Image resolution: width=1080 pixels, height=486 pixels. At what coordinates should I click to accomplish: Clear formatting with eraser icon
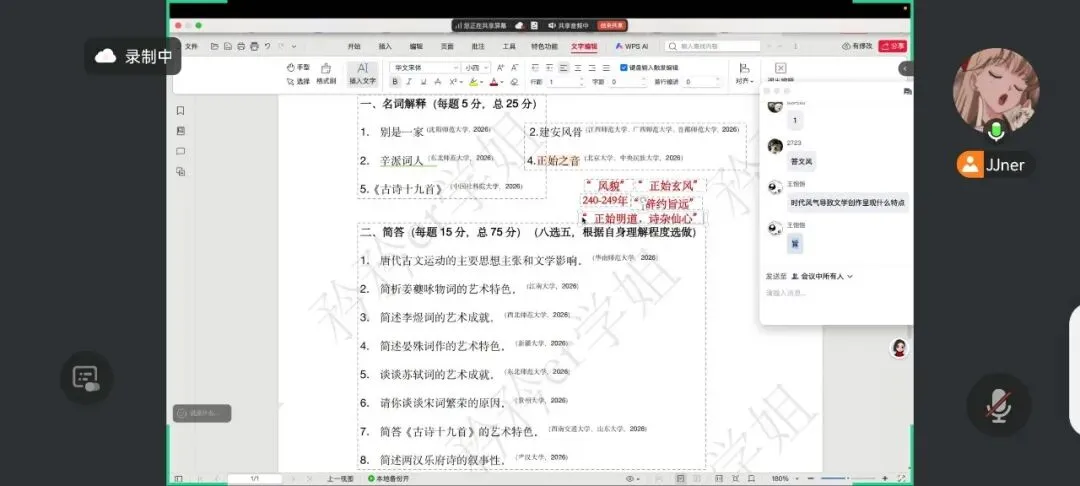514,82
